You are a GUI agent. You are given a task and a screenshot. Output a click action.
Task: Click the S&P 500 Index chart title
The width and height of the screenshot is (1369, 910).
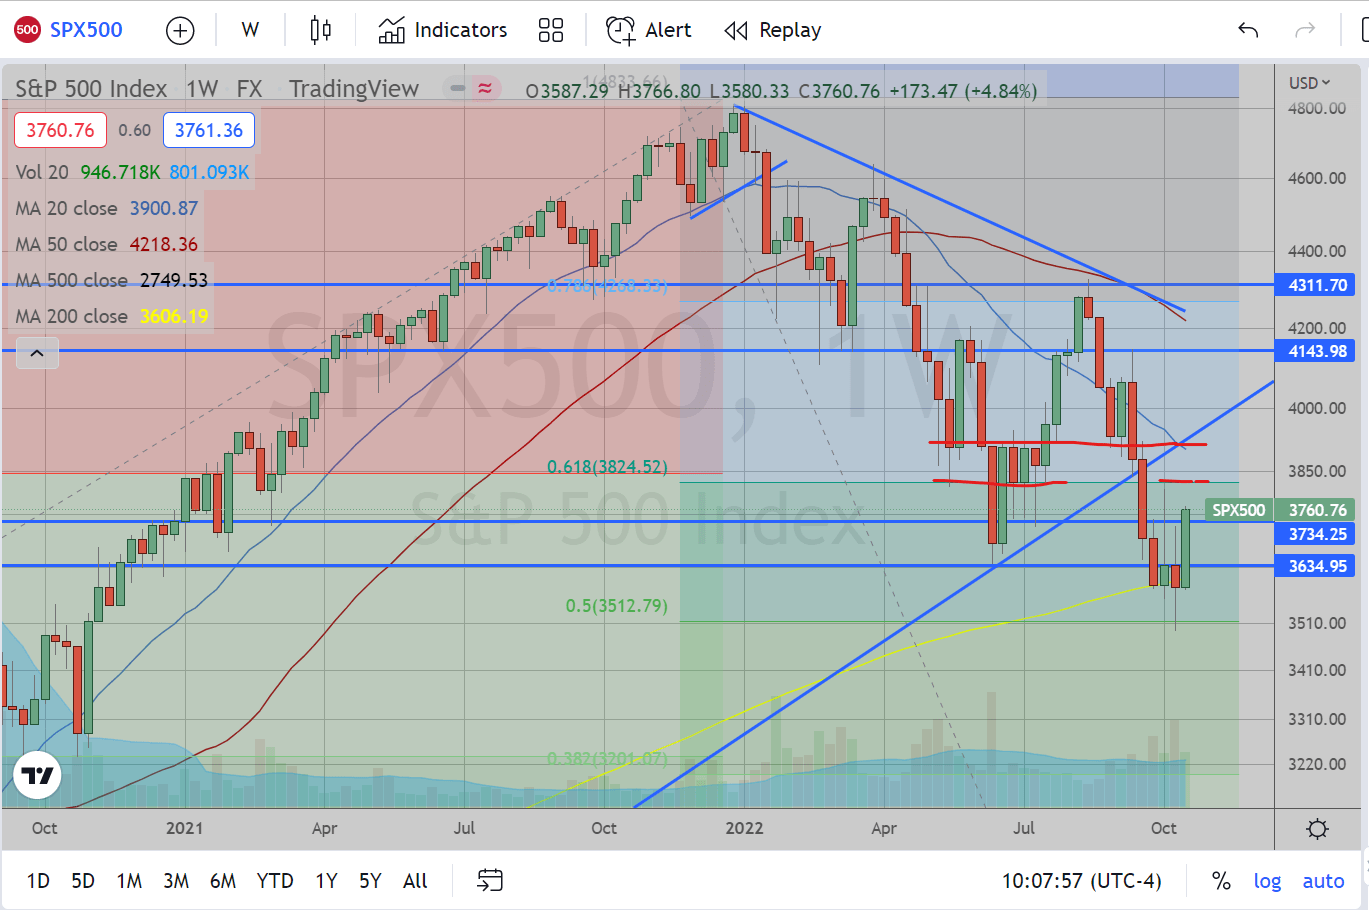[91, 89]
